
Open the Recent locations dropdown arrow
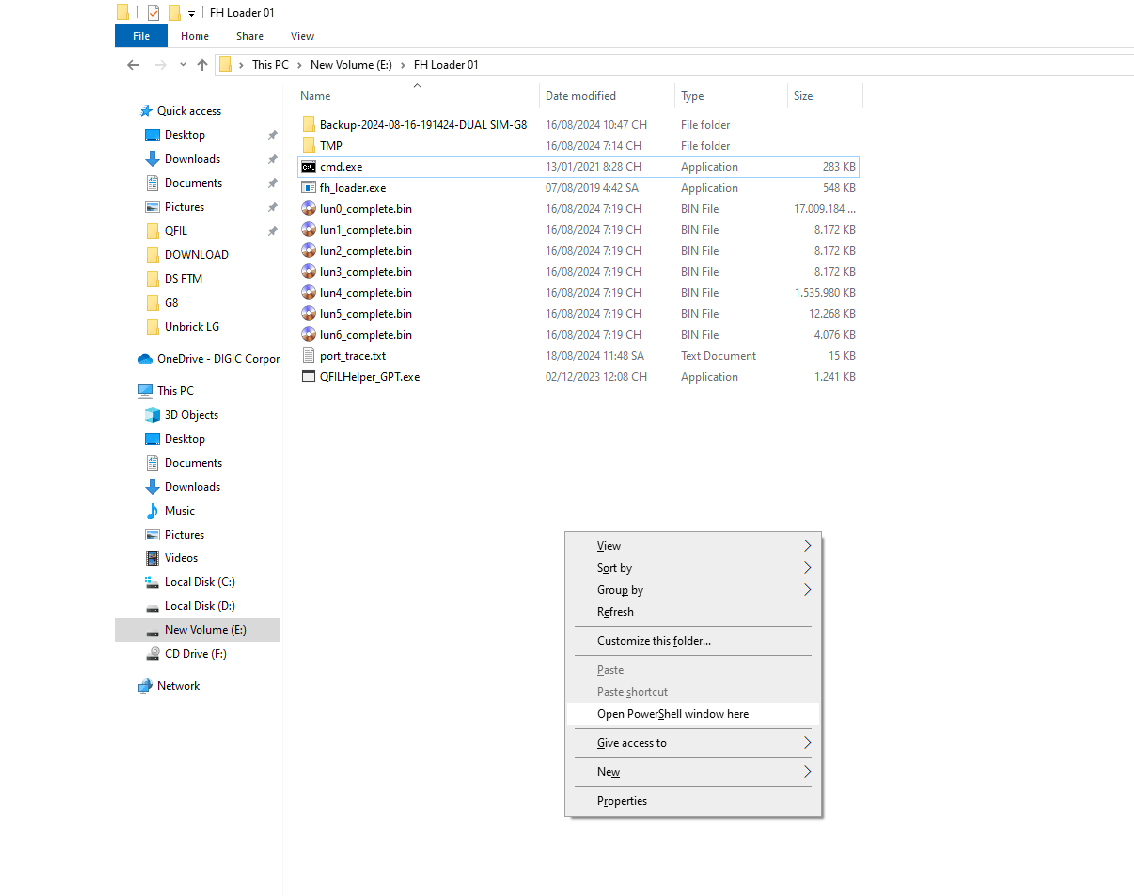click(182, 65)
